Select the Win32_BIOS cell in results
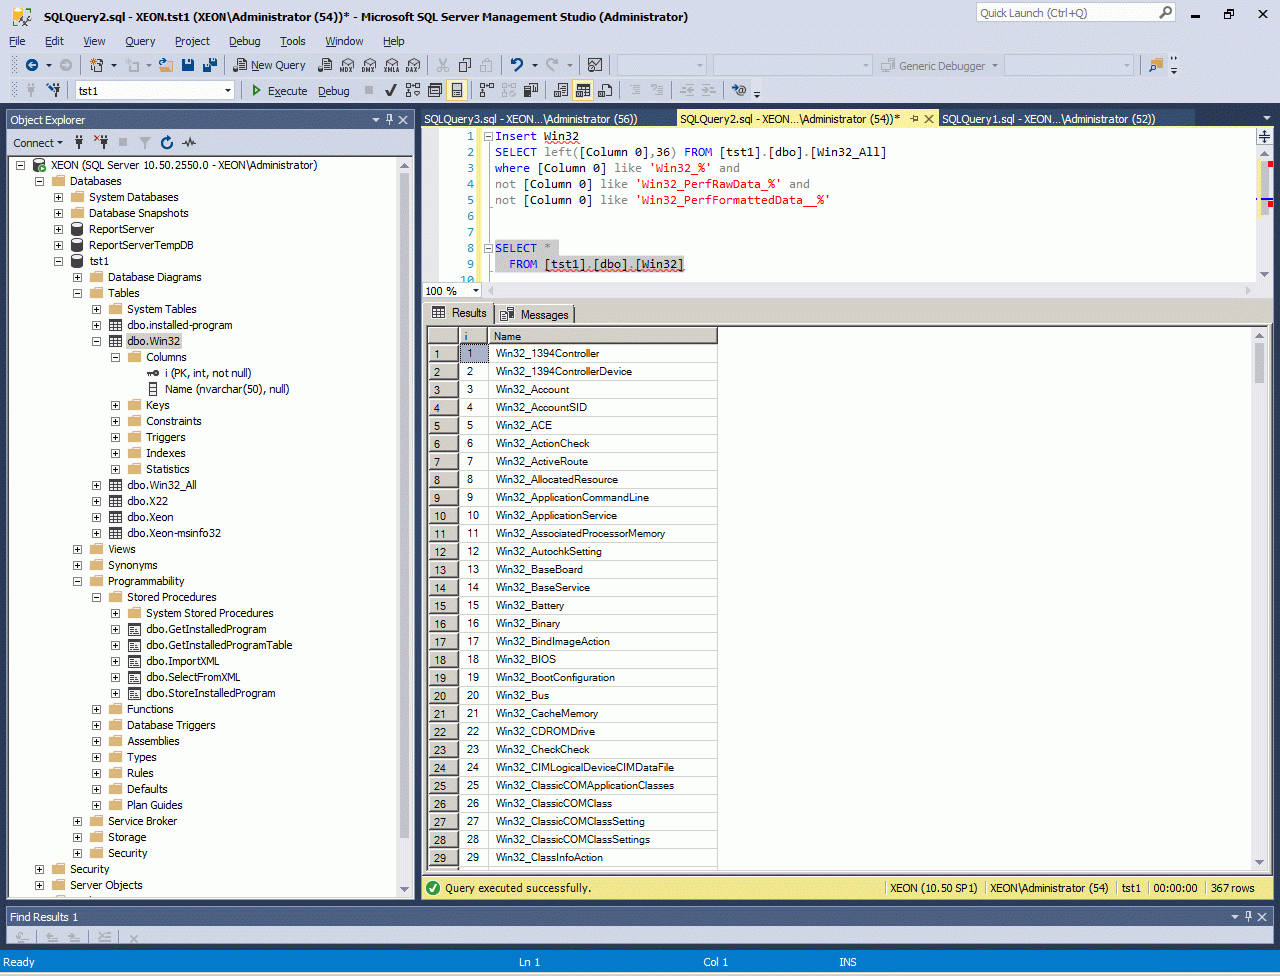Image resolution: width=1280 pixels, height=976 pixels. [602, 660]
